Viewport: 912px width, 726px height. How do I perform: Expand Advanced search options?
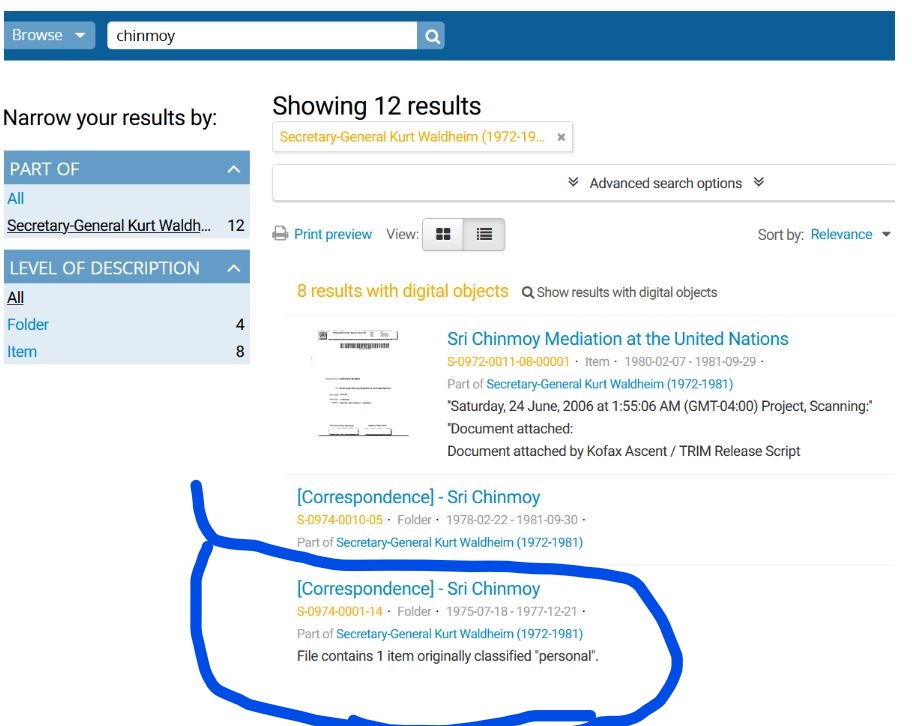pos(665,183)
